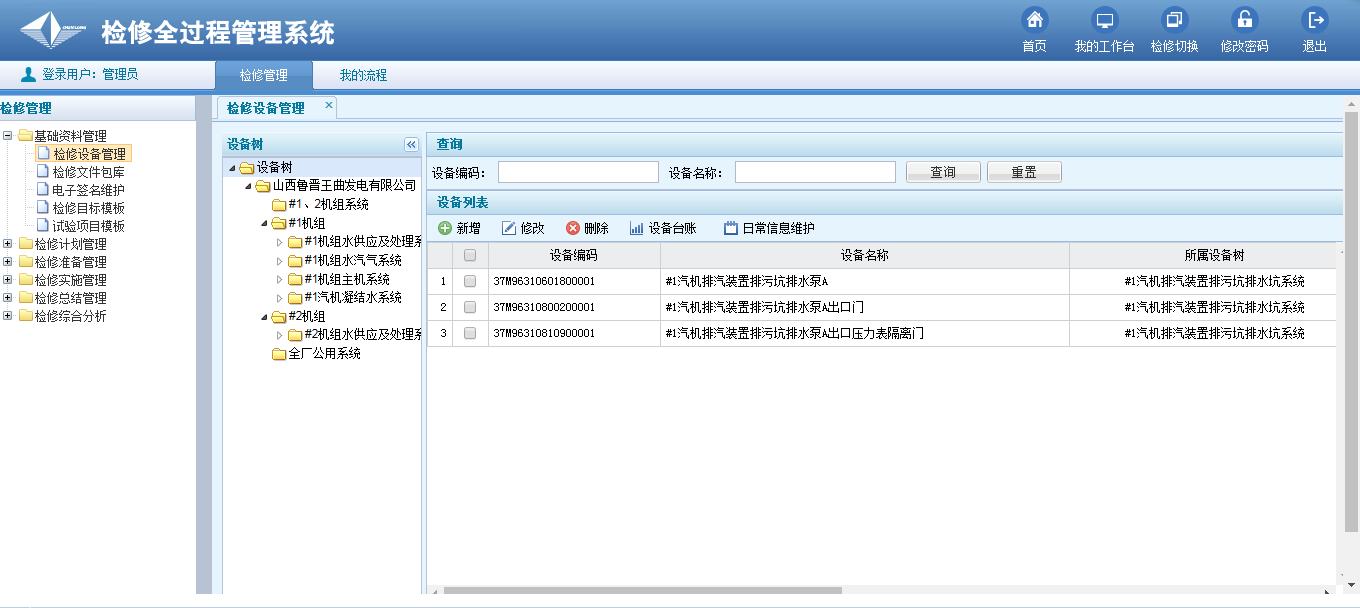Open 修改密码 lock icon

[1244, 20]
